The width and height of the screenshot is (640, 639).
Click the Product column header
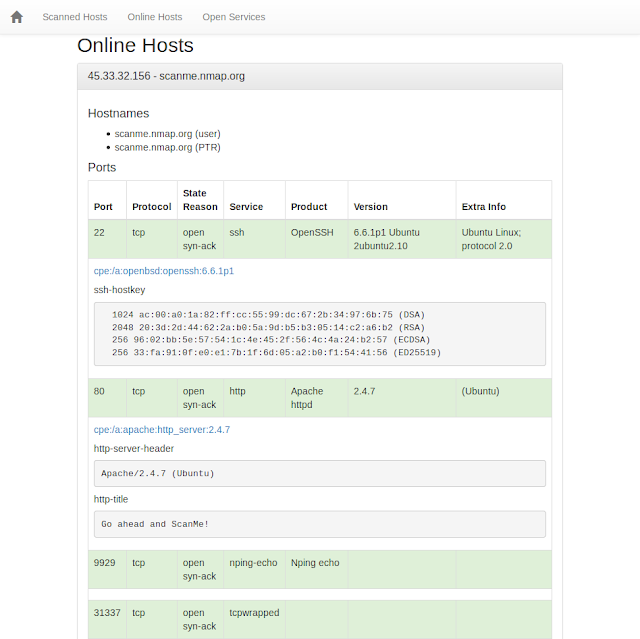pyautogui.click(x=317, y=200)
